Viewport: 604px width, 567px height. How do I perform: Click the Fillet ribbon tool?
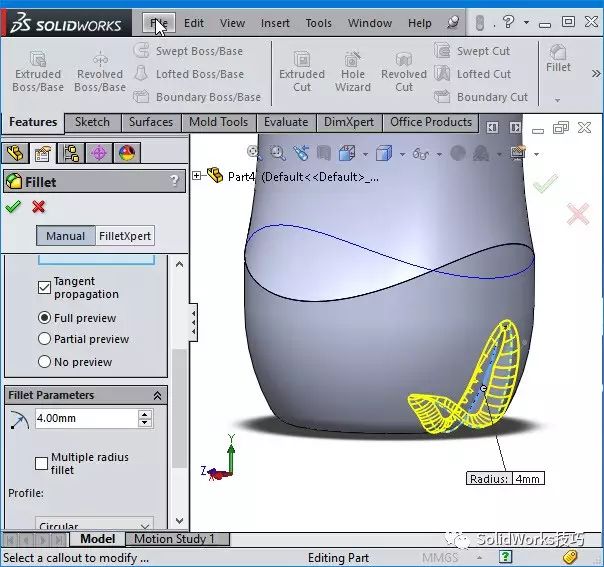click(x=558, y=59)
